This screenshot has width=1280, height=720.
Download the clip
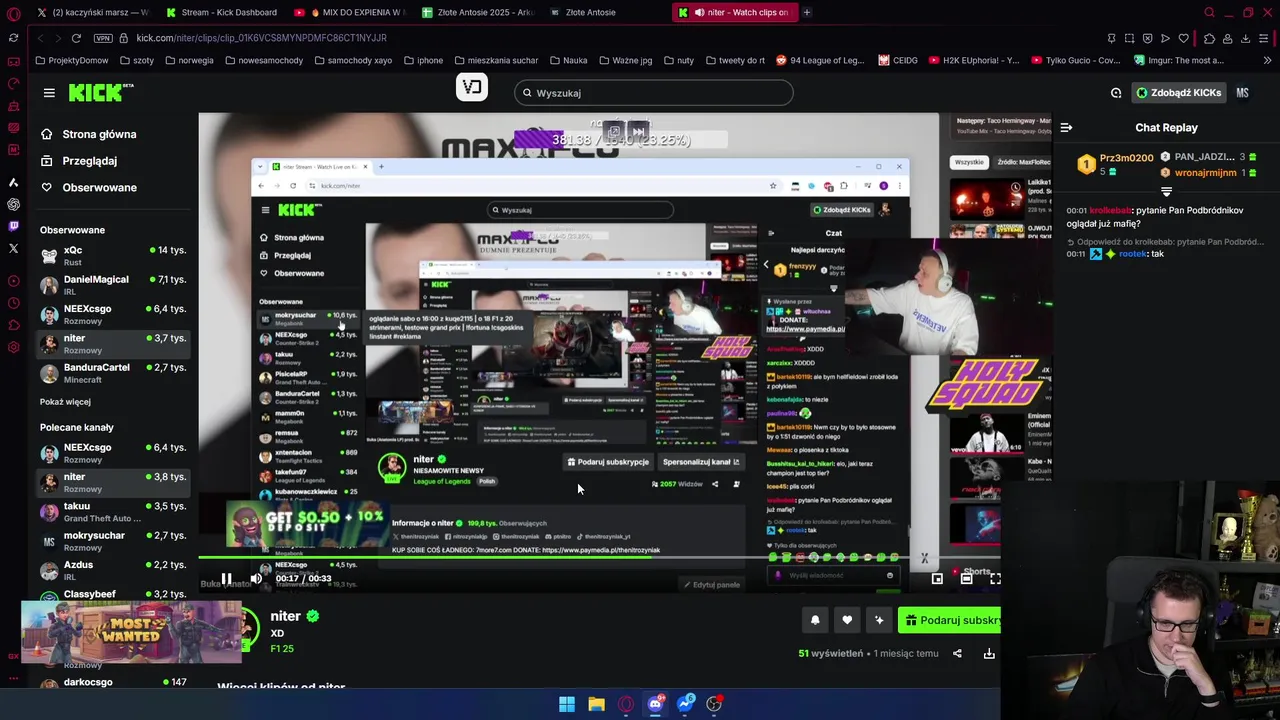click(x=989, y=654)
